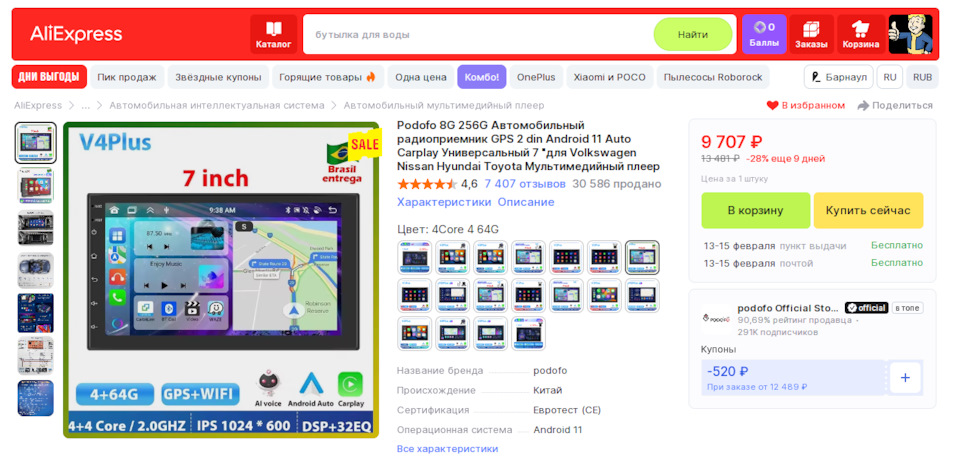This screenshot has height=462, width=960.
Task: Click search field with бутылка для воды
Action: tap(478, 34)
